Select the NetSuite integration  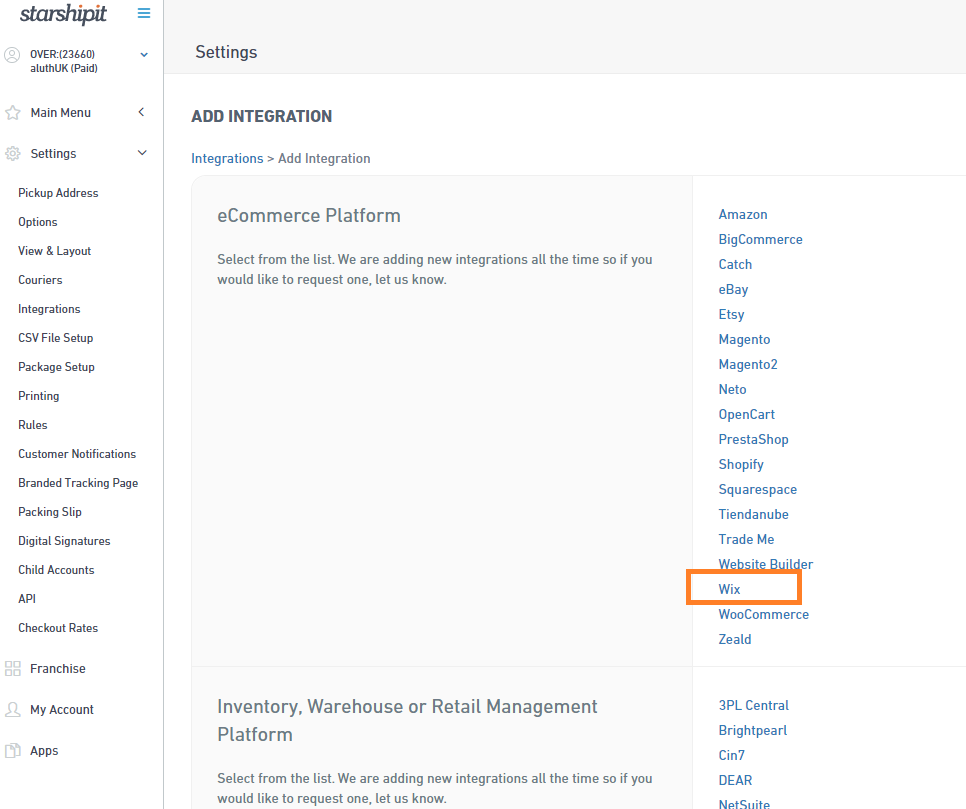744,803
